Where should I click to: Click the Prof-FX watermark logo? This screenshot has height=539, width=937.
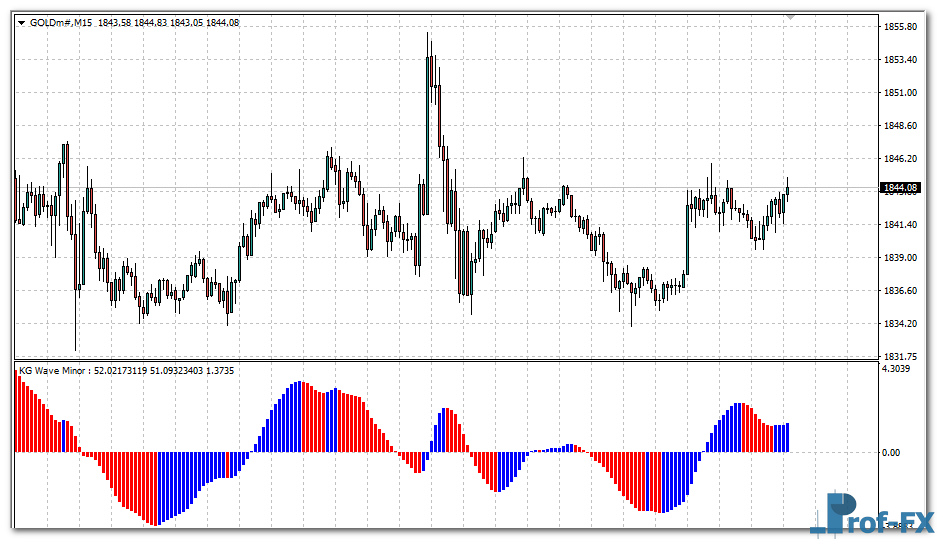(871, 516)
